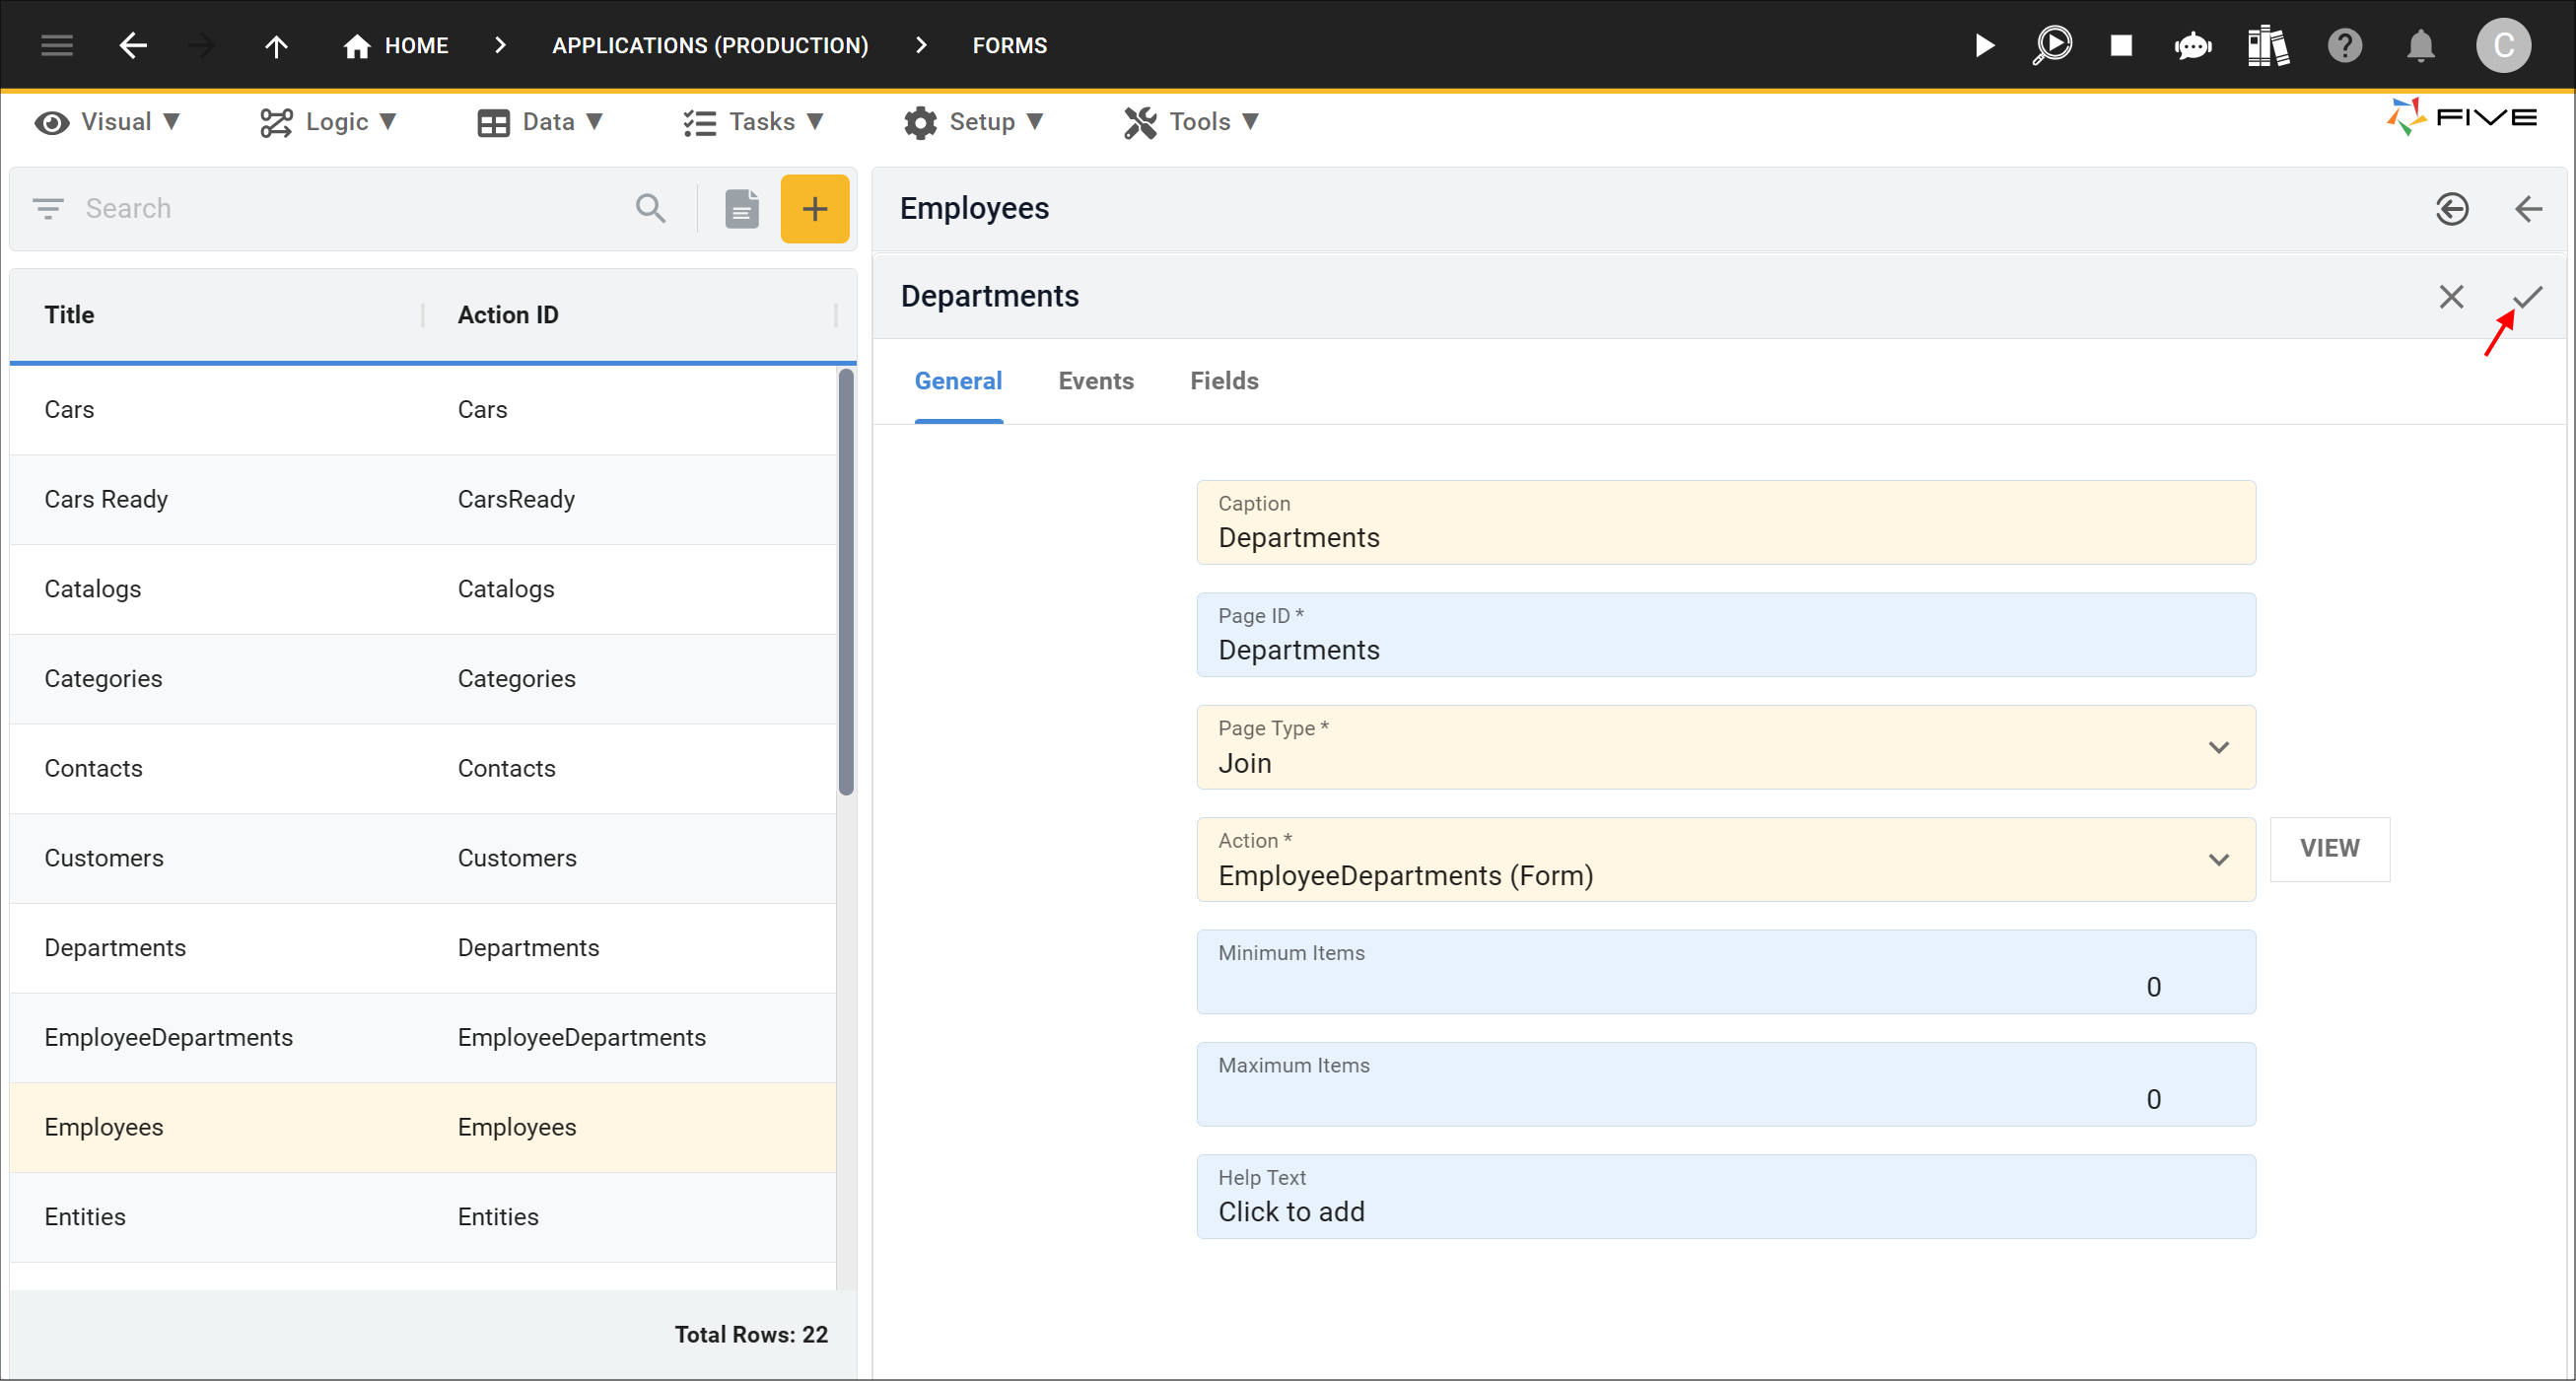Click APPLICATIONS (PRODUCTION) breadcrumb
Image resolution: width=2576 pixels, height=1381 pixels.
point(710,45)
